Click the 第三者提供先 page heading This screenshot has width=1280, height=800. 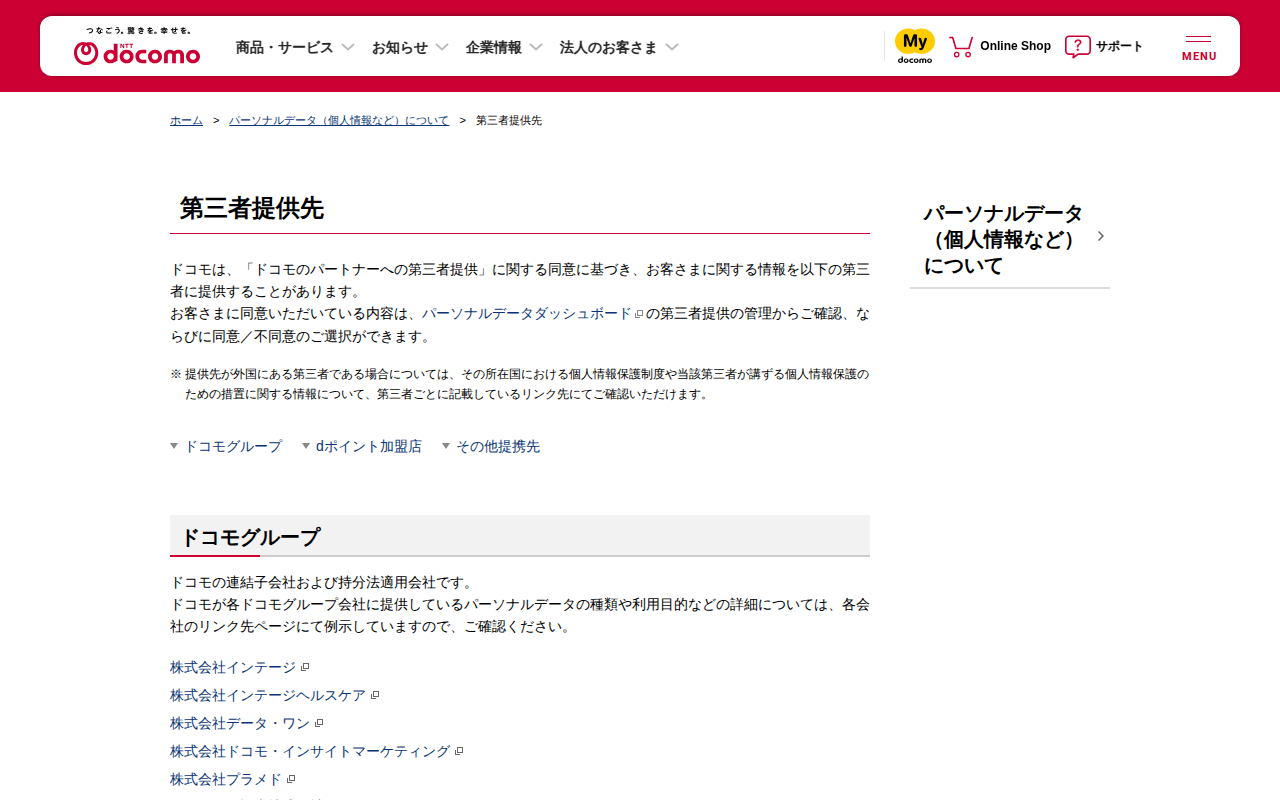(252, 208)
